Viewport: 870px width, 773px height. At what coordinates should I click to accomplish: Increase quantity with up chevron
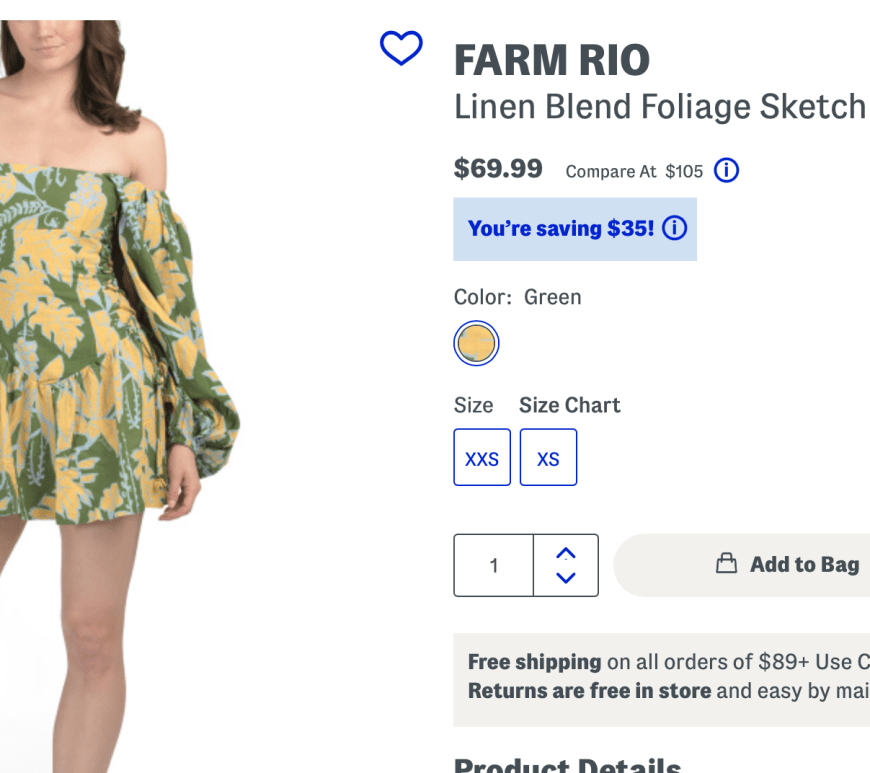pos(566,553)
